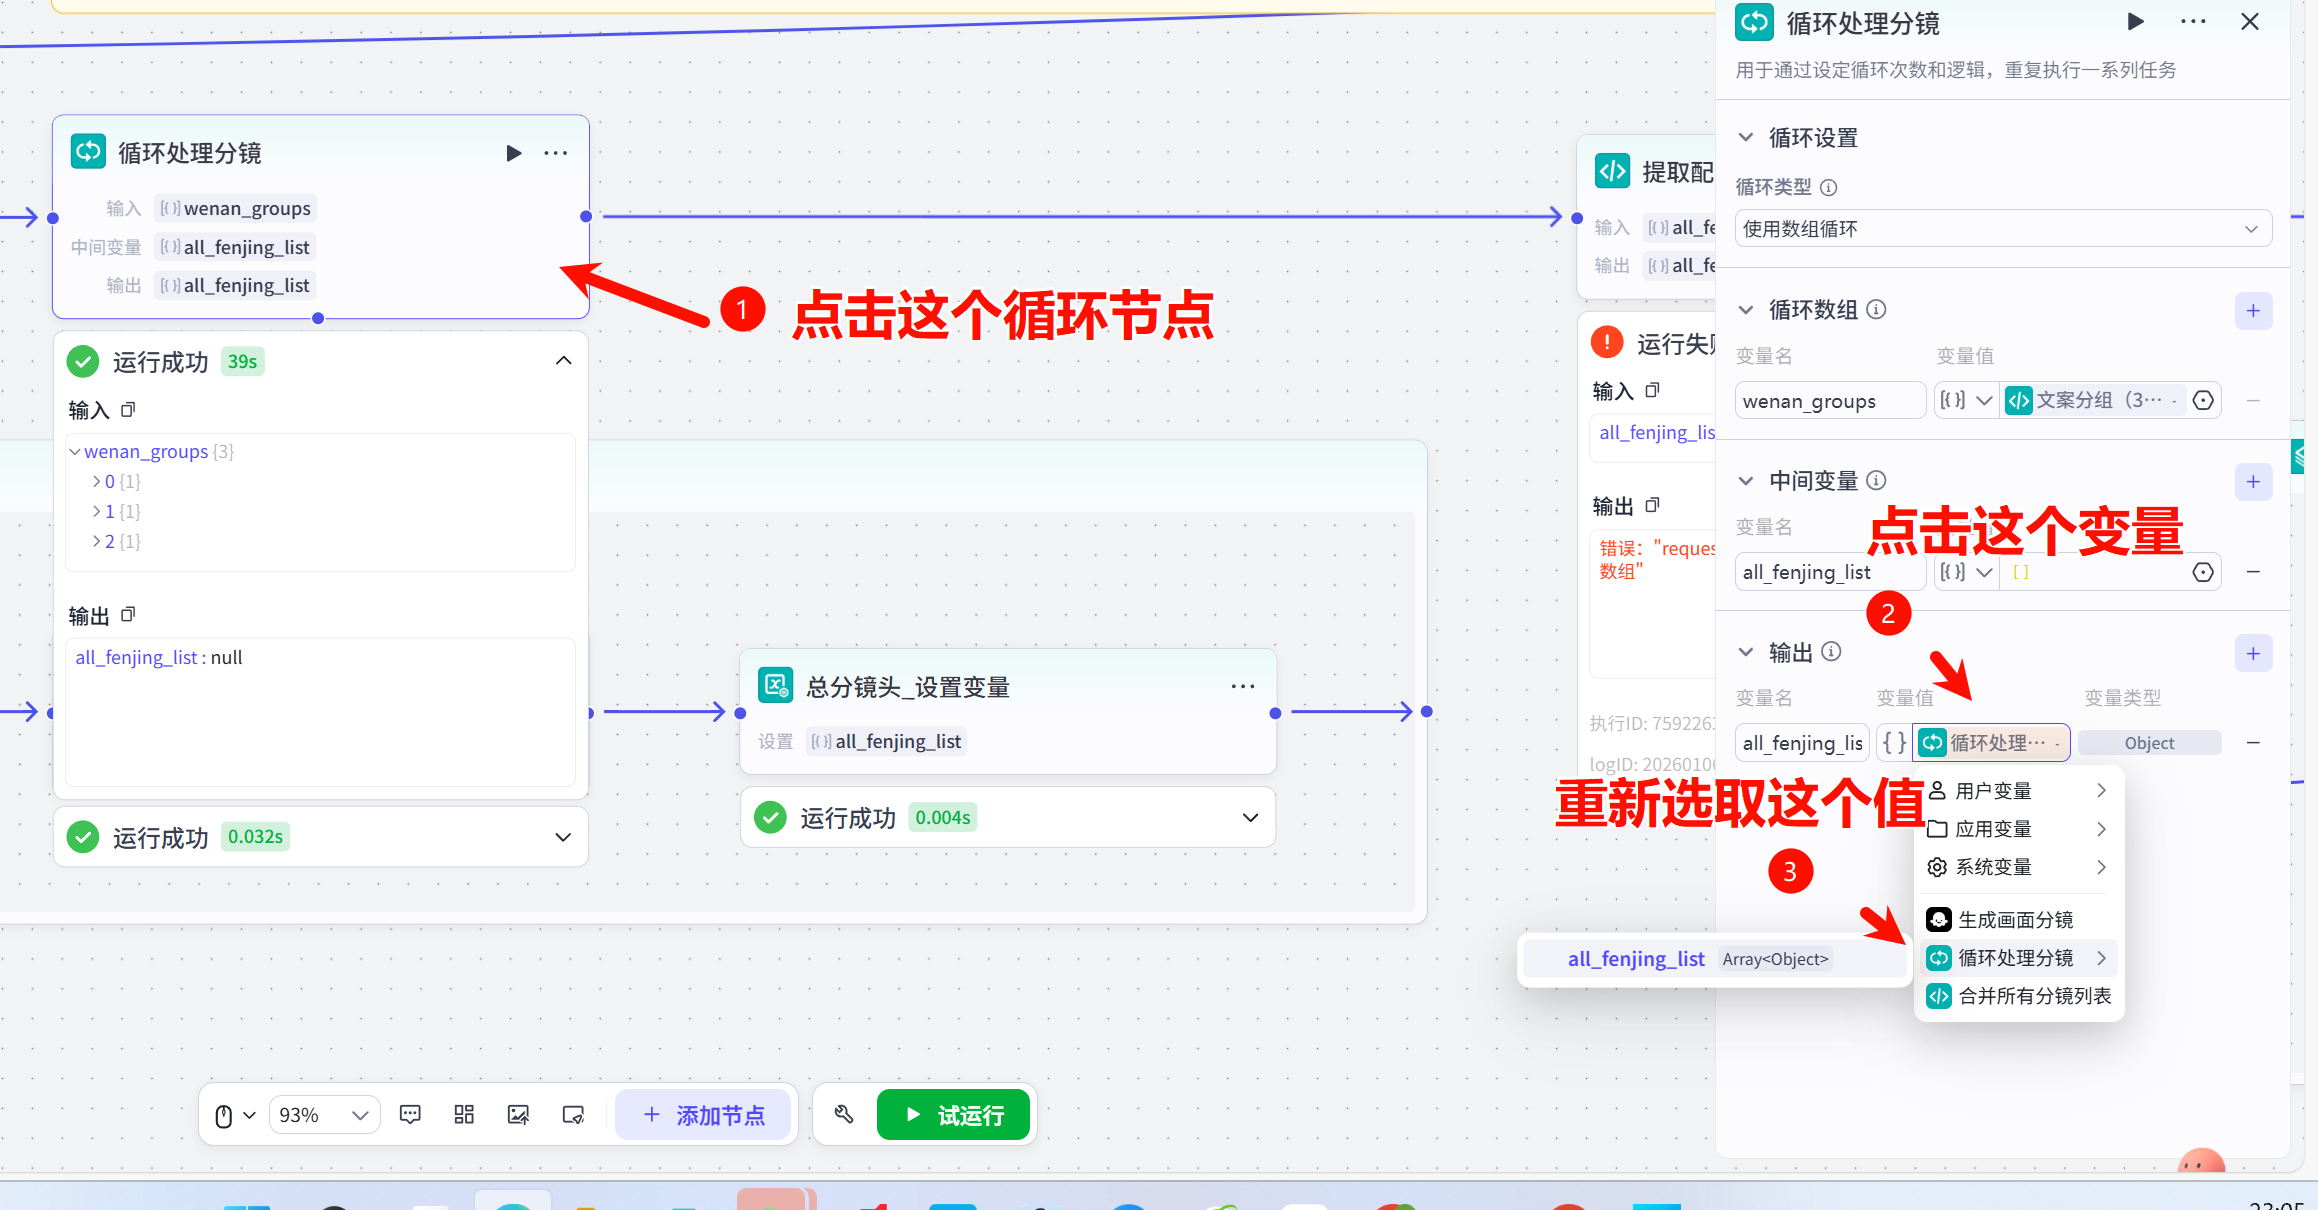
Task: Select the comment tool in bottom toolbar
Action: click(x=410, y=1114)
